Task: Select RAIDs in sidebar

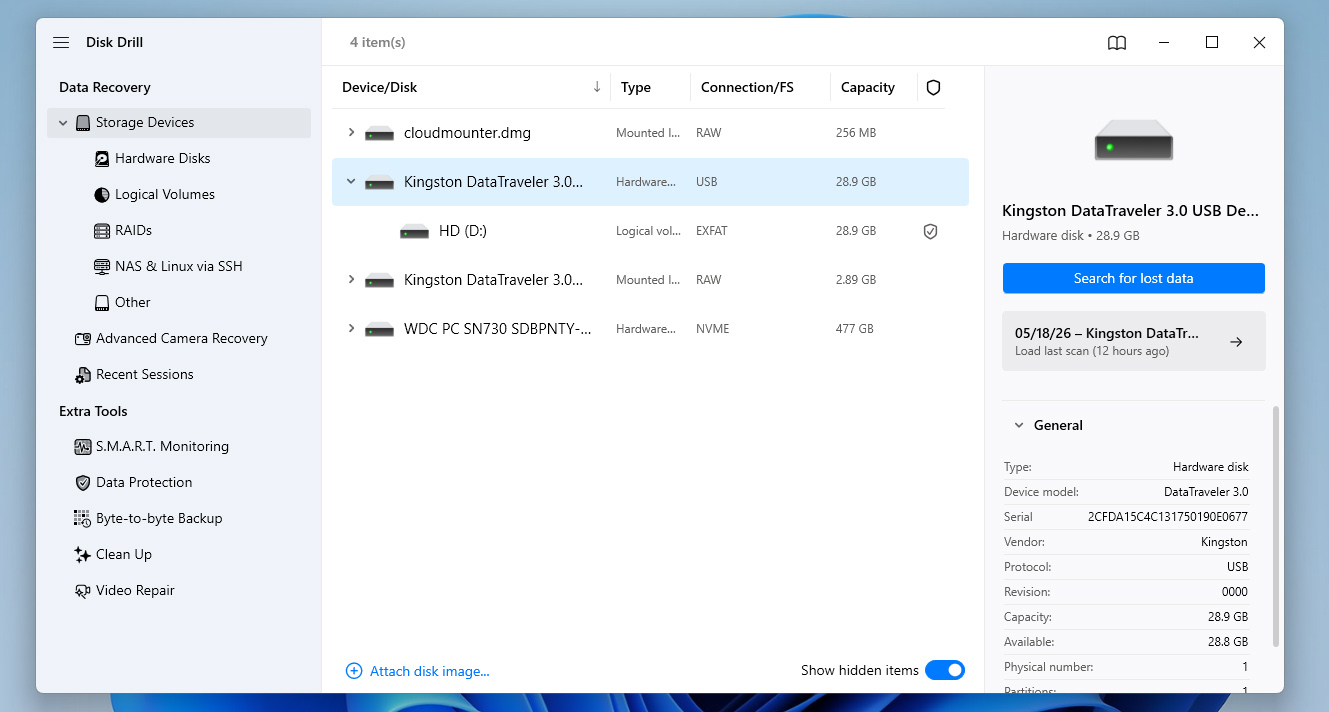Action: [133, 230]
